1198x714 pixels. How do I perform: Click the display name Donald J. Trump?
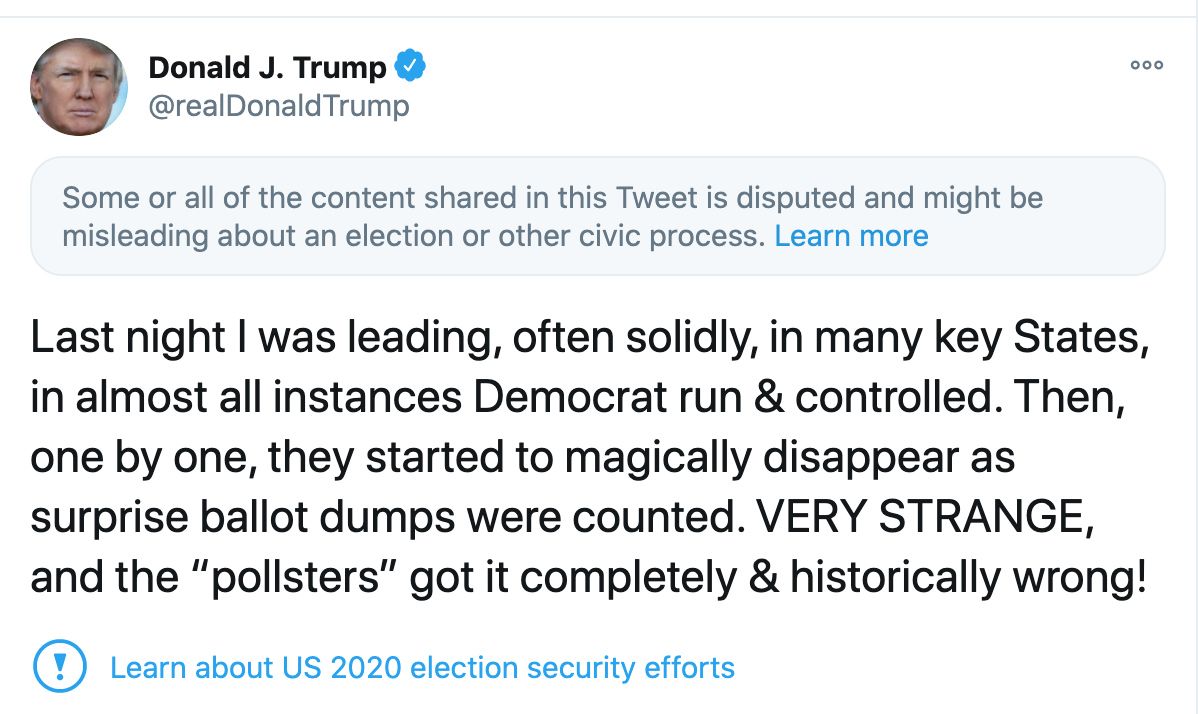click(x=267, y=68)
